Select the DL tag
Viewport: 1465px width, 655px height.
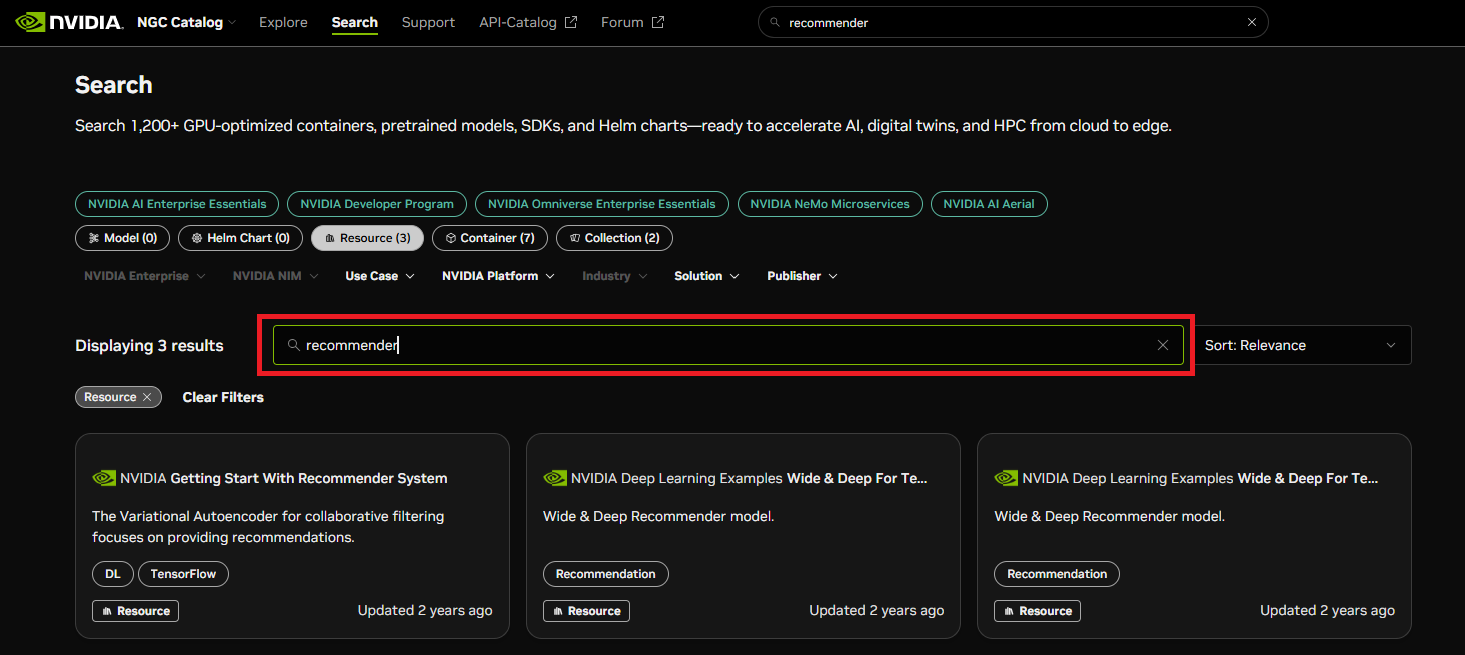pos(113,574)
